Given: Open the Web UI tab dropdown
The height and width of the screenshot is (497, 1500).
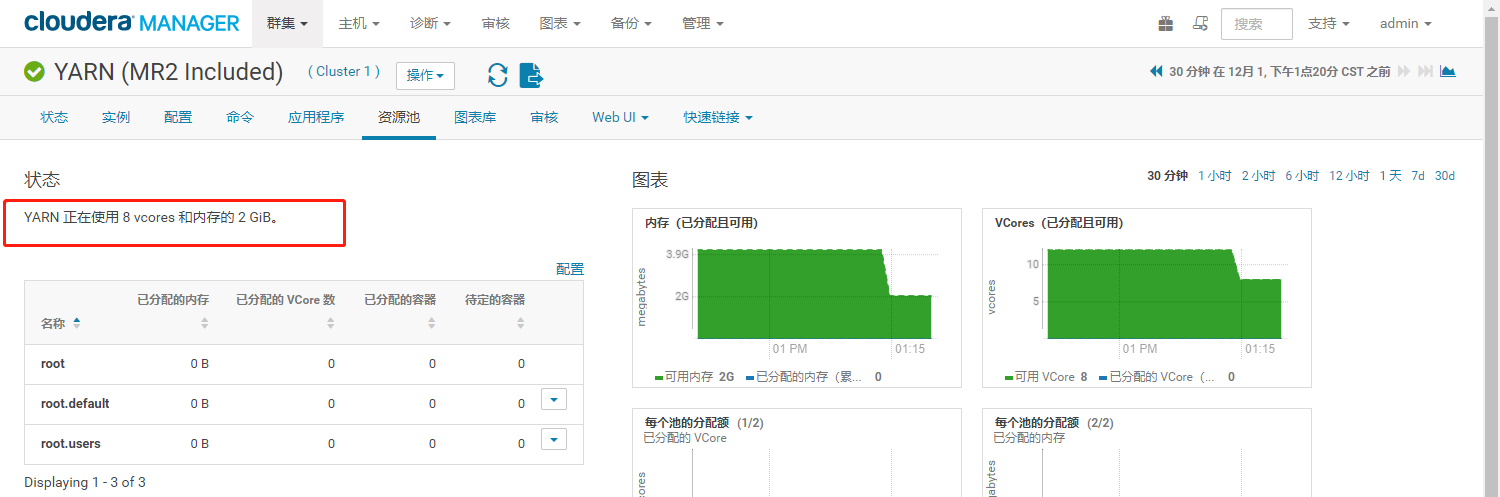Looking at the screenshot, I should pyautogui.click(x=620, y=117).
